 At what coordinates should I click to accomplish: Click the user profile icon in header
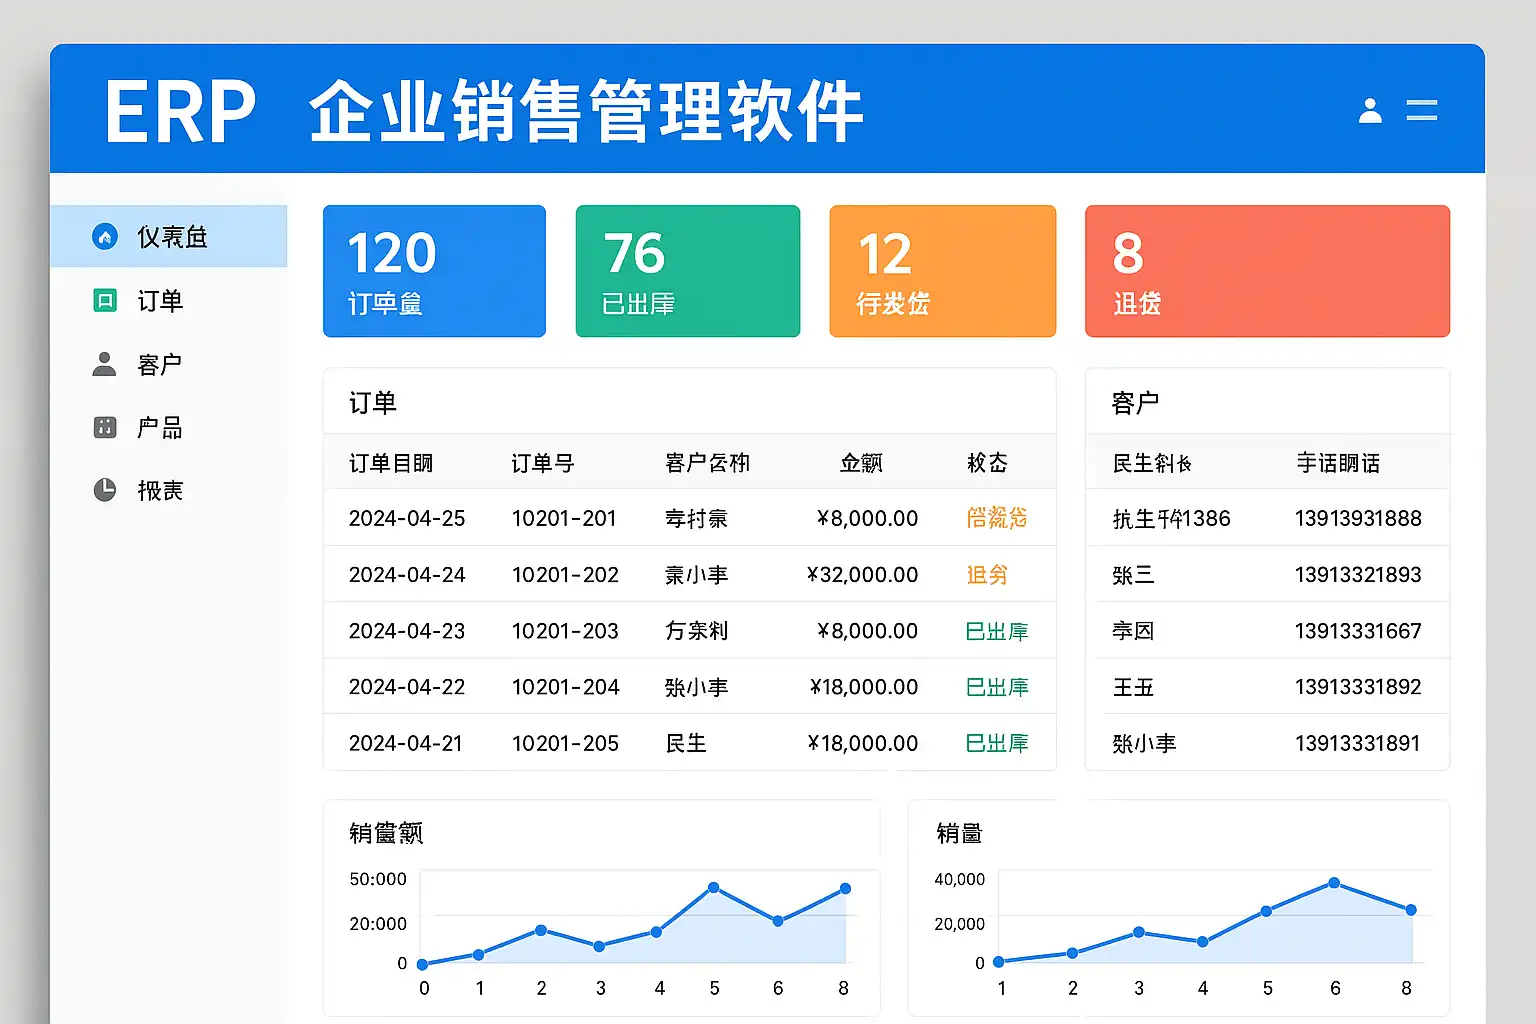[x=1370, y=110]
